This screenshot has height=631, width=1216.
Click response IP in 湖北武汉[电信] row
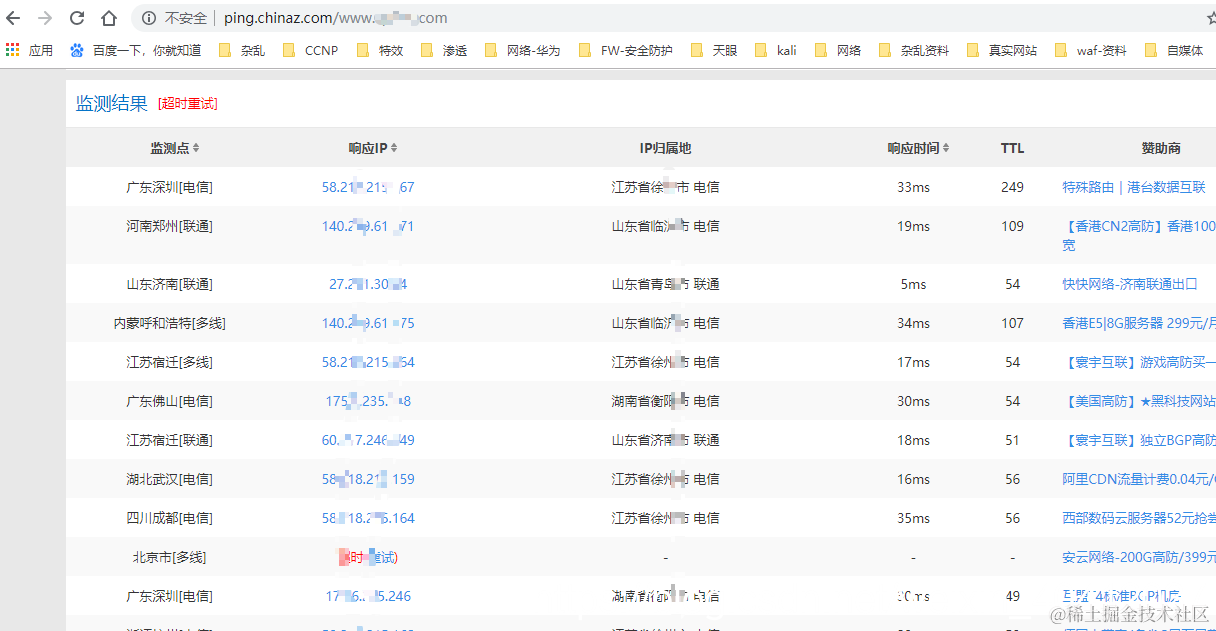tap(368, 479)
